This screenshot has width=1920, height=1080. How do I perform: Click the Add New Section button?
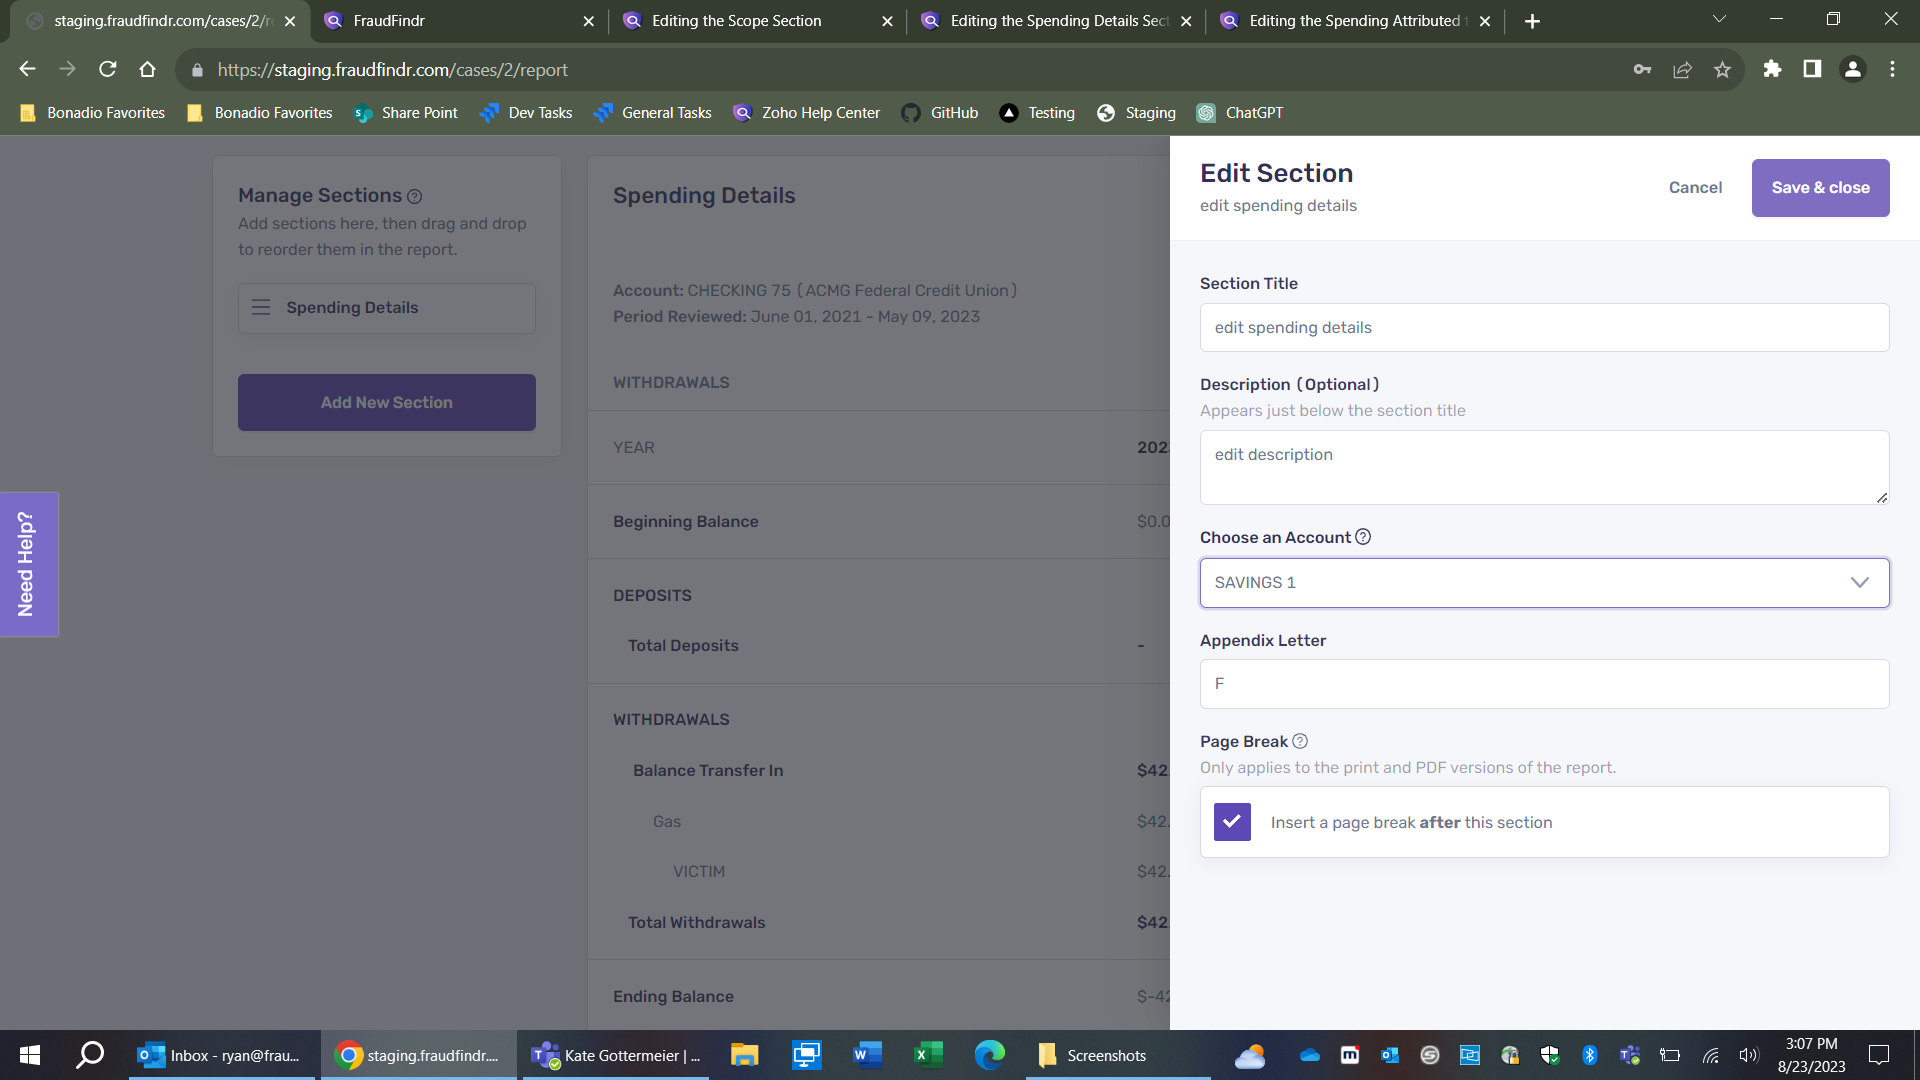387,402
